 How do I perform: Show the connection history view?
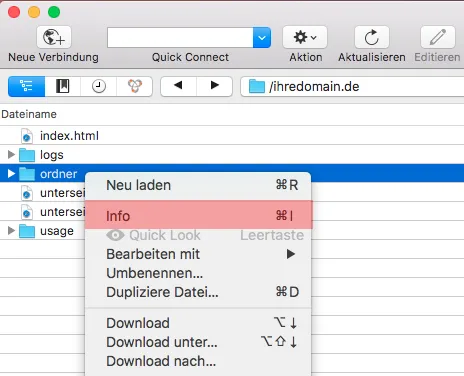(98, 86)
